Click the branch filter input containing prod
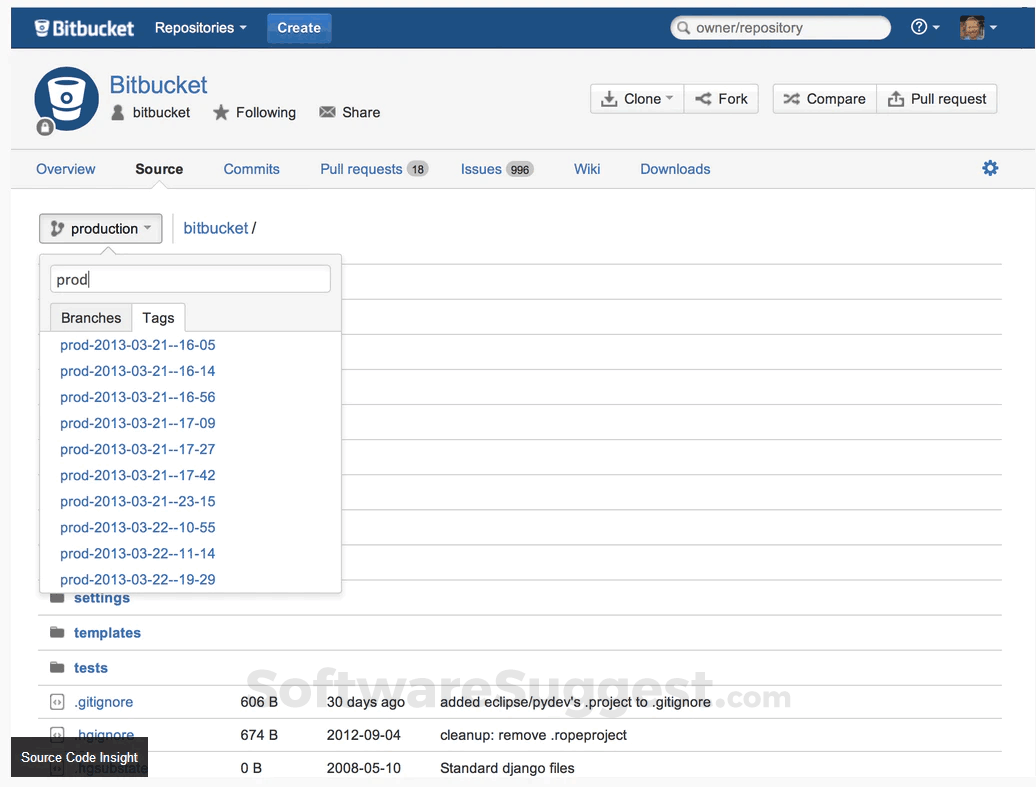Screen dimensions: 1036x787 point(190,279)
